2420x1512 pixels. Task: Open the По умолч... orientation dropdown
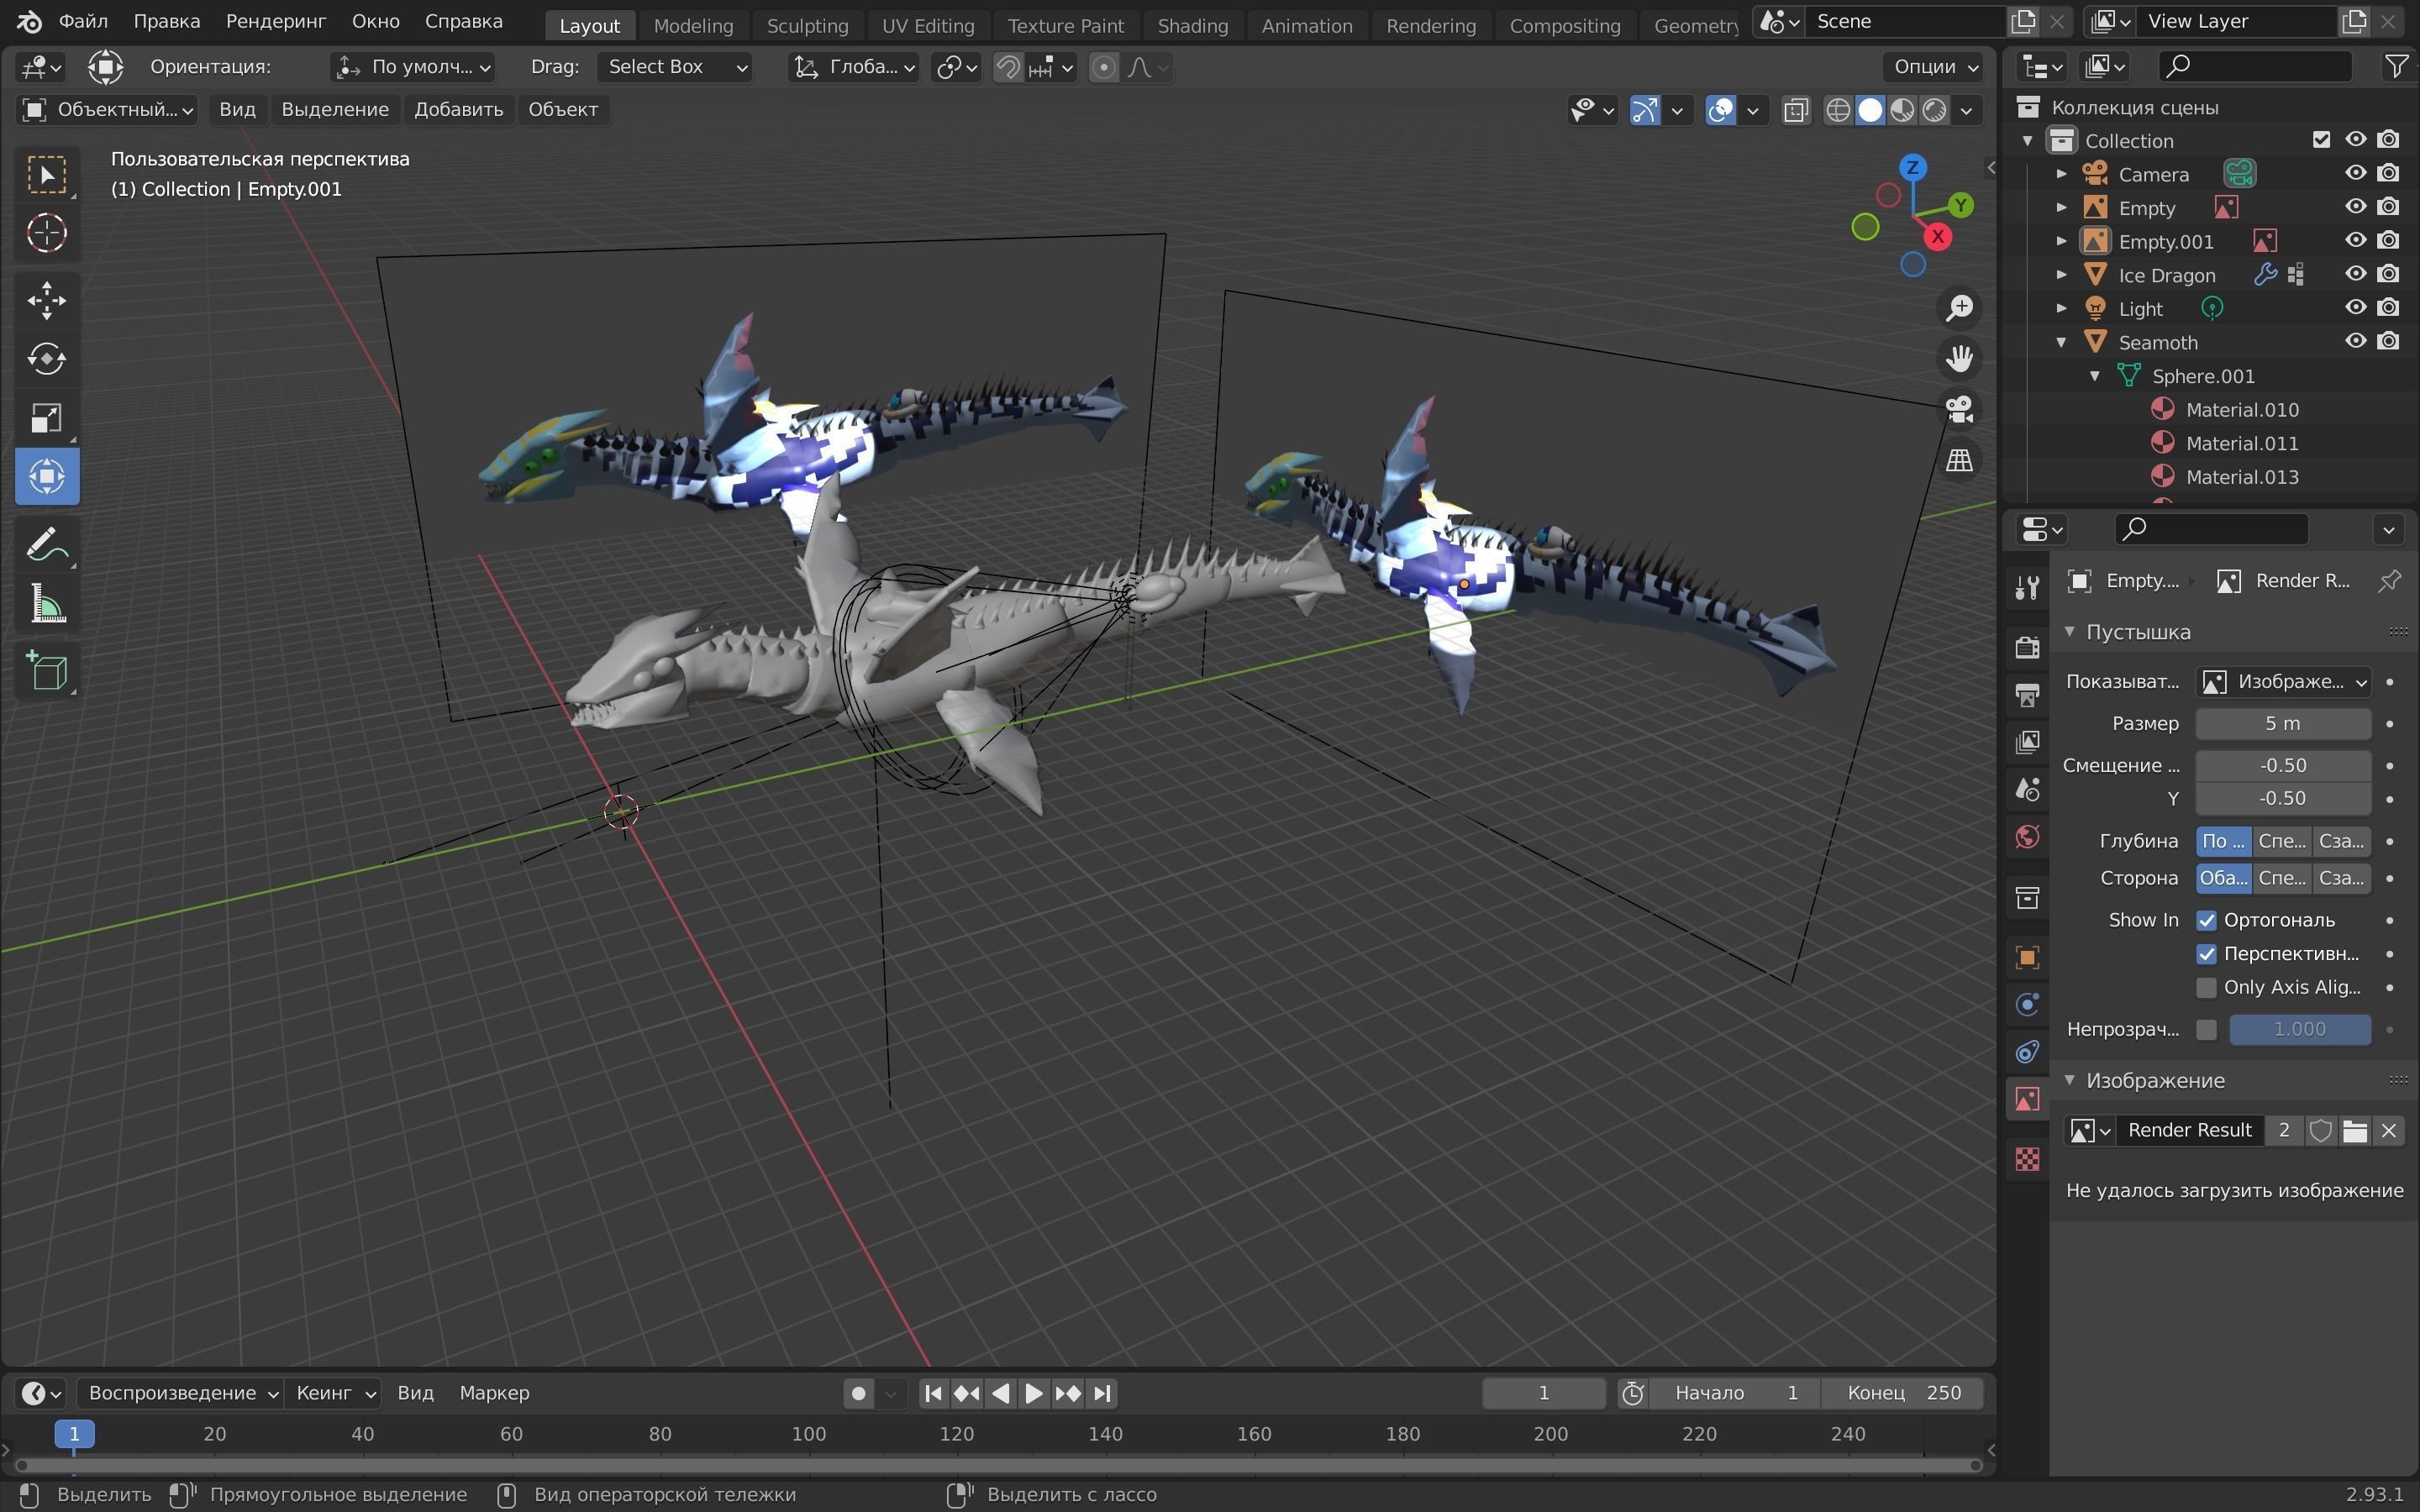(x=413, y=67)
